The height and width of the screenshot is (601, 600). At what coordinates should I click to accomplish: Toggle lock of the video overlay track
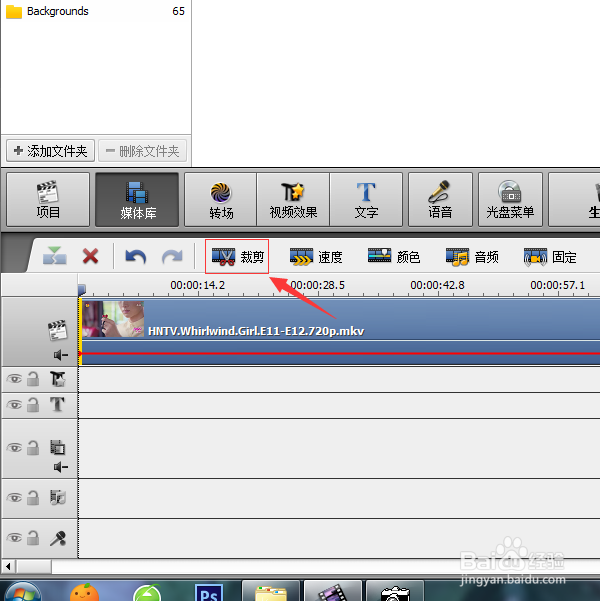33,448
